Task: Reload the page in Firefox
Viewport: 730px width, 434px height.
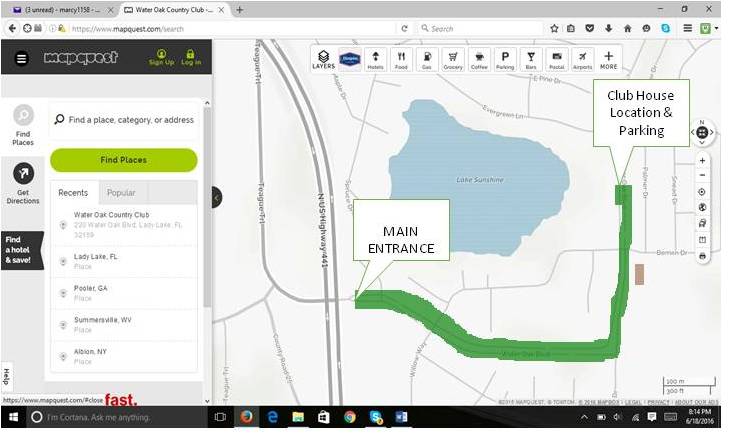Action: click(x=405, y=28)
